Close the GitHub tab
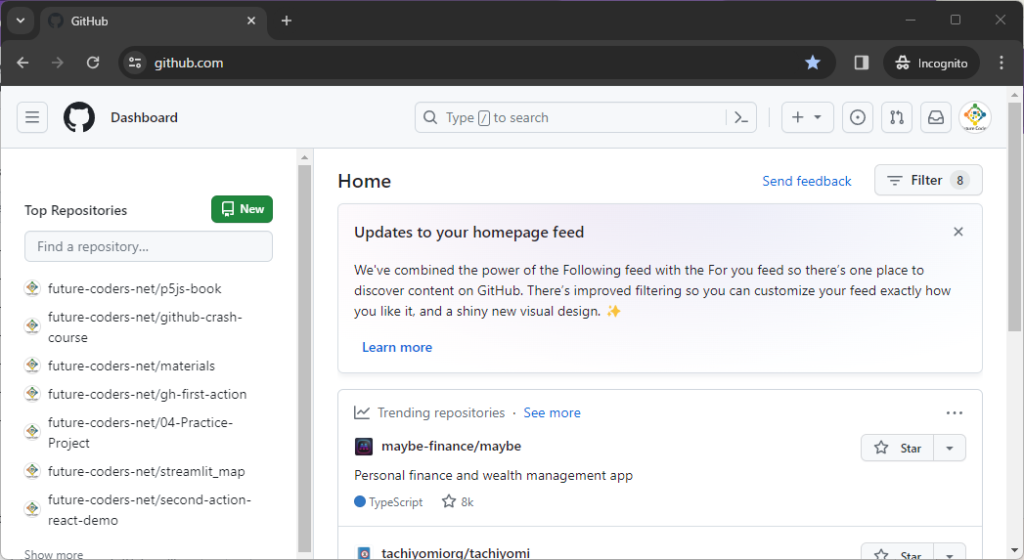The width and height of the screenshot is (1024, 560). point(251,21)
